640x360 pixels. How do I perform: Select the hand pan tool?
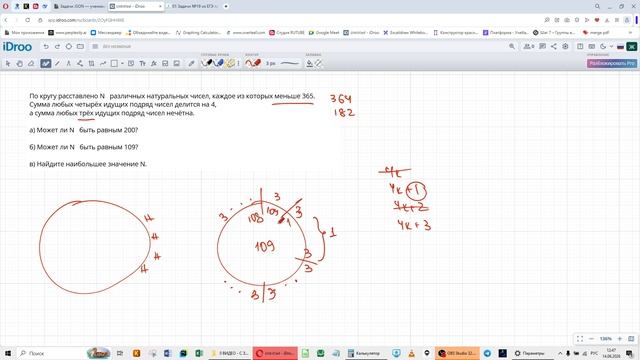20,63
